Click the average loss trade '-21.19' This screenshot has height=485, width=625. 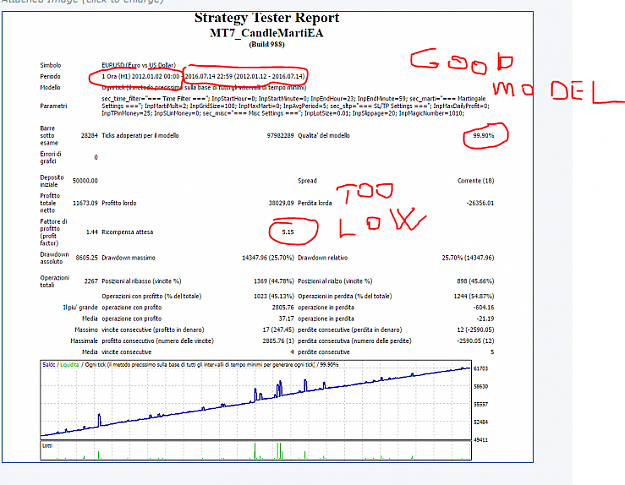pos(485,318)
